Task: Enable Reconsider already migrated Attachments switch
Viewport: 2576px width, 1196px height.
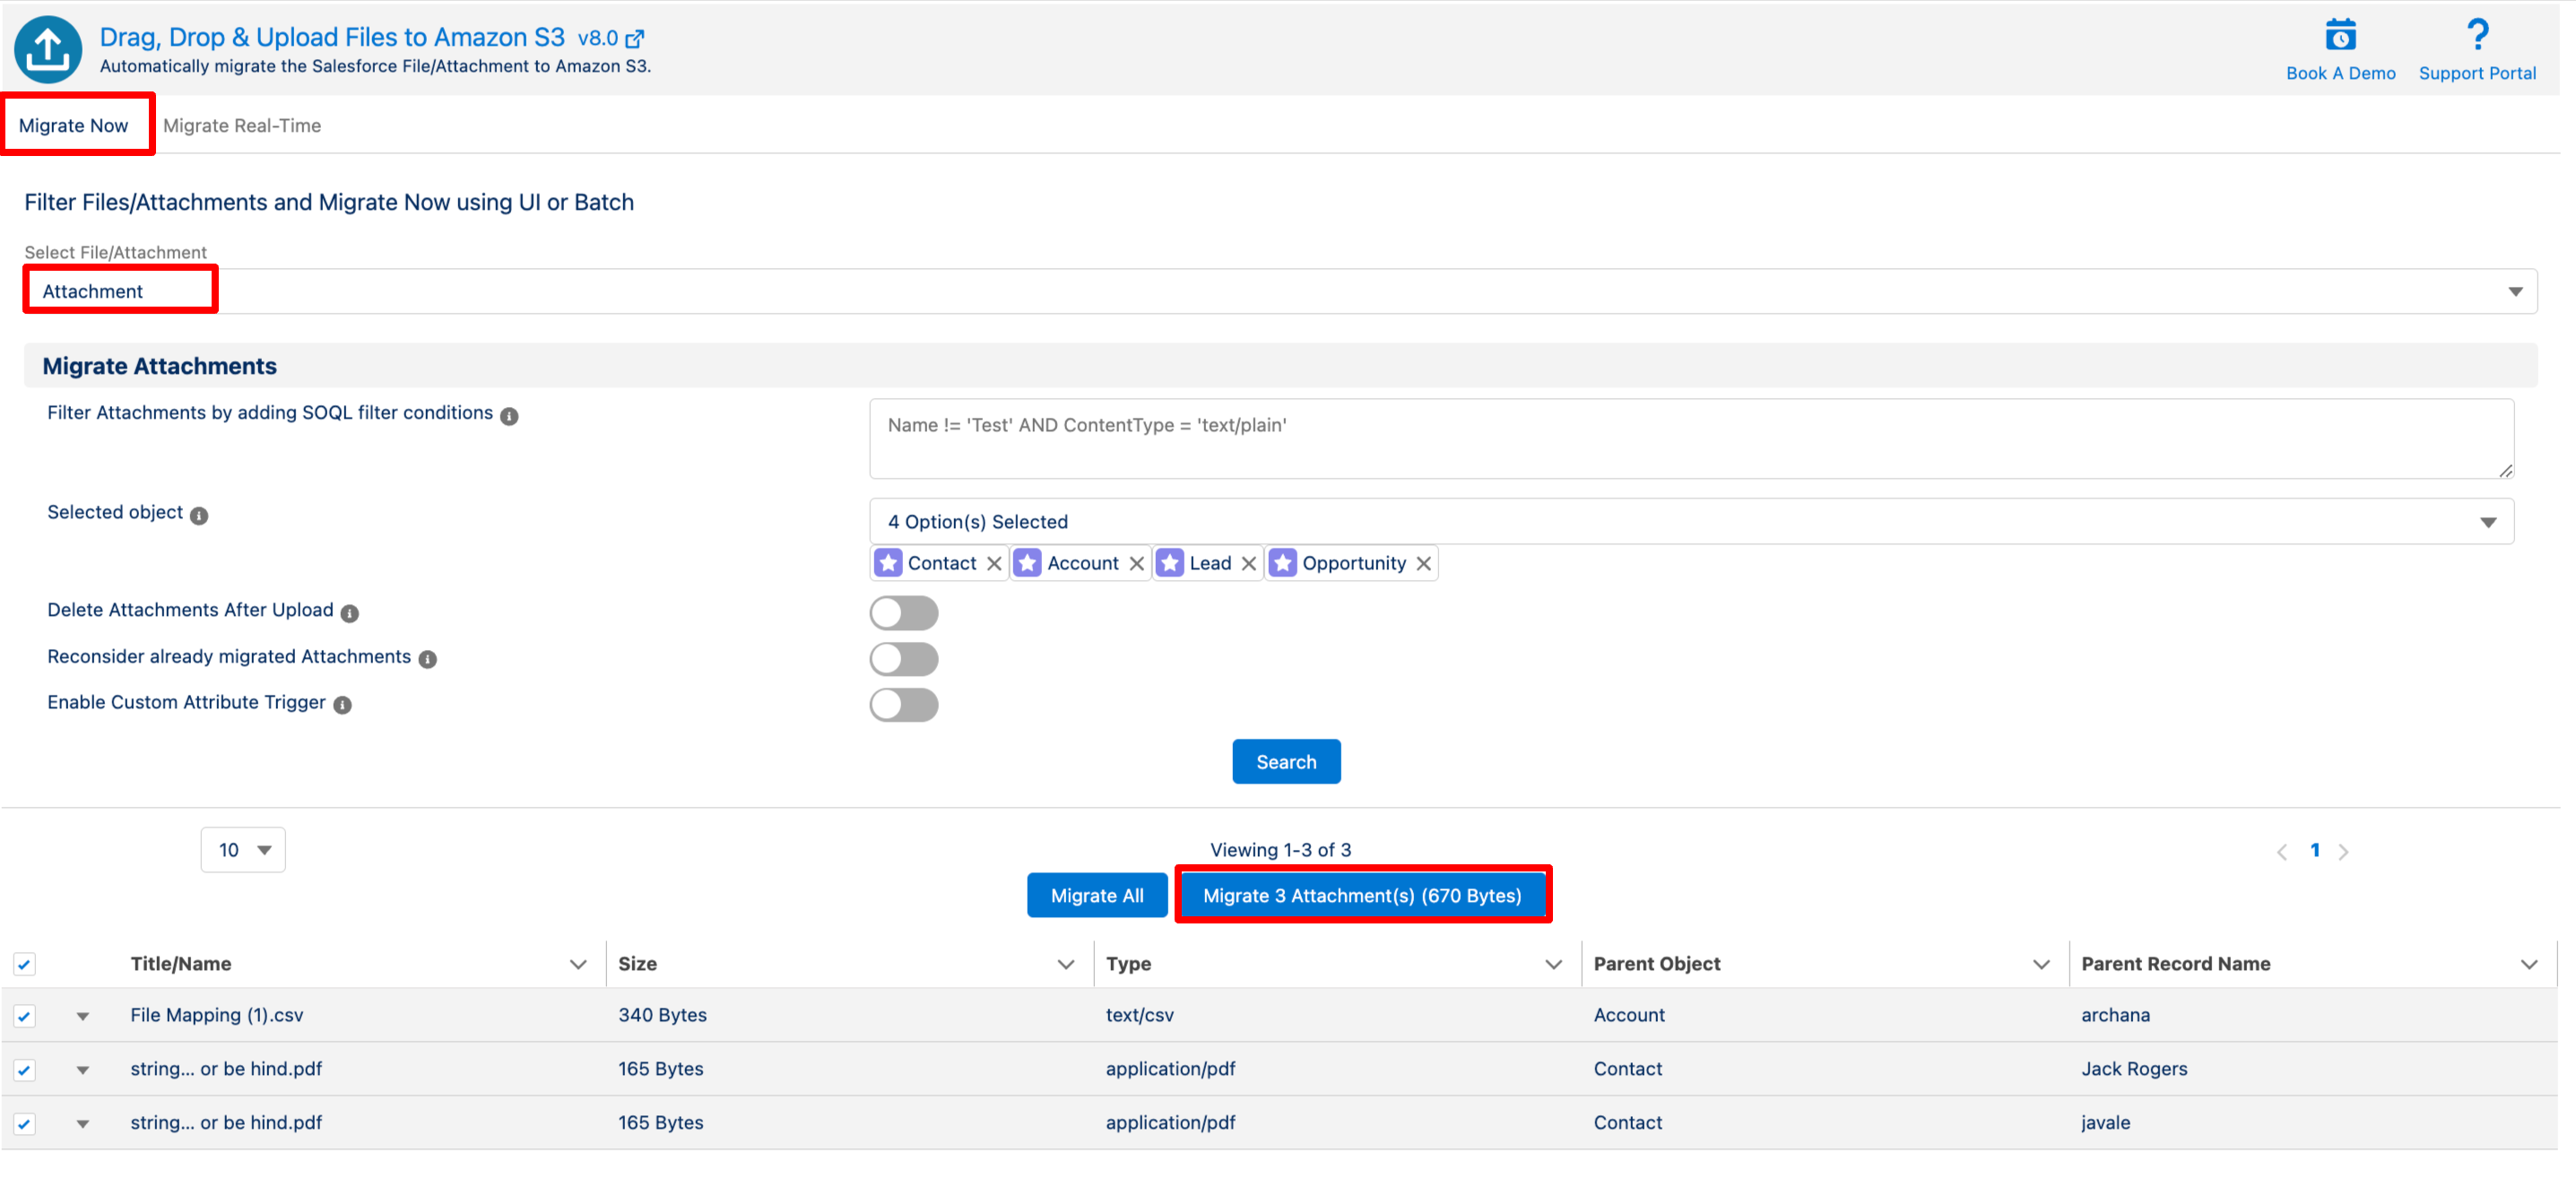Action: pyautogui.click(x=903, y=658)
